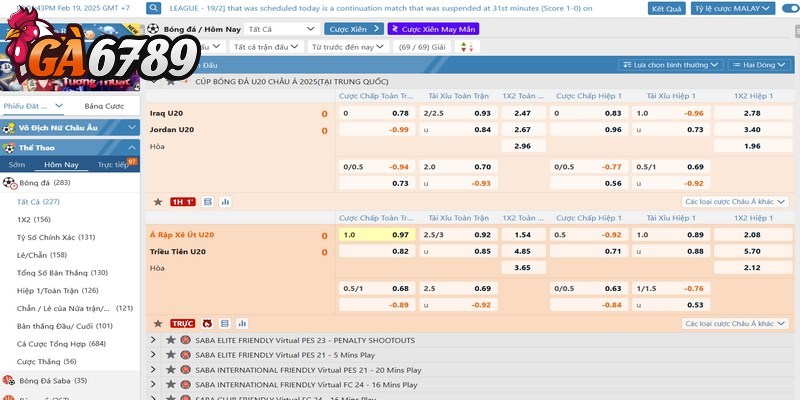Select the draw odds 3.65
The image size is (800, 400).
523,267
